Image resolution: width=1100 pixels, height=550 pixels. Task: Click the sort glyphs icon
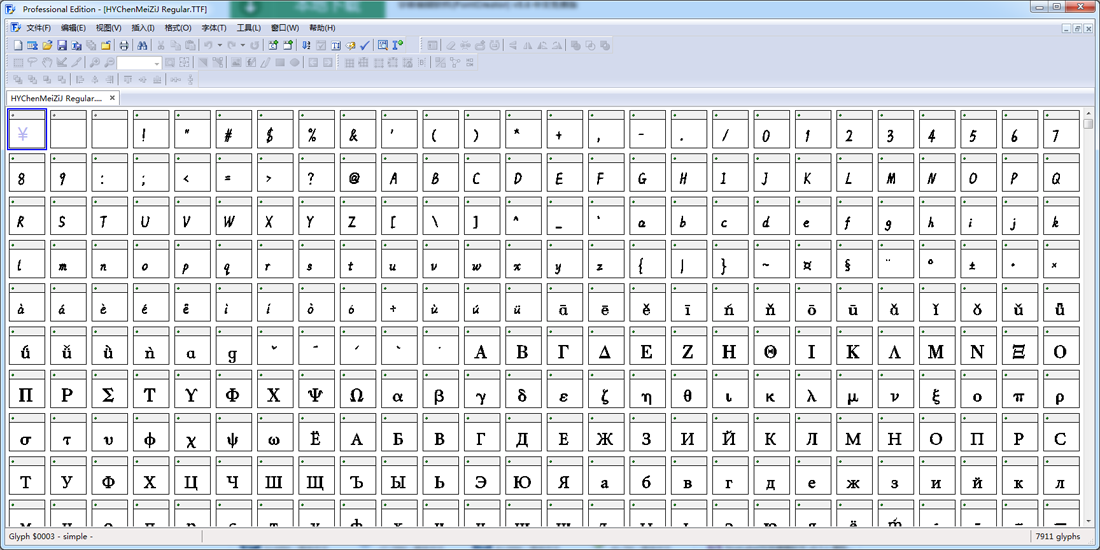coord(307,45)
